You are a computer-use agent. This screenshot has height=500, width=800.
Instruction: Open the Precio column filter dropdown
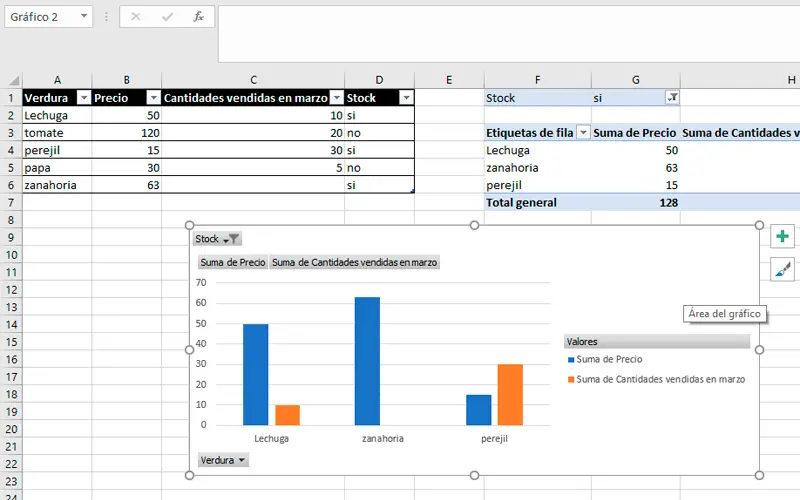(x=153, y=97)
